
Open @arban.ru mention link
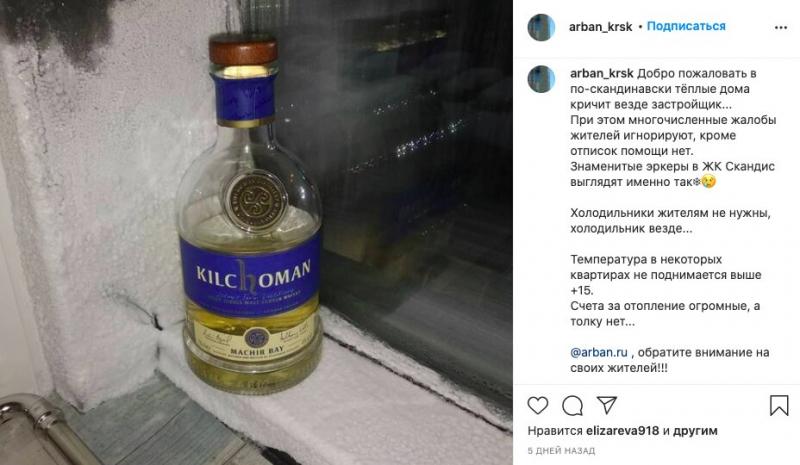click(x=599, y=352)
